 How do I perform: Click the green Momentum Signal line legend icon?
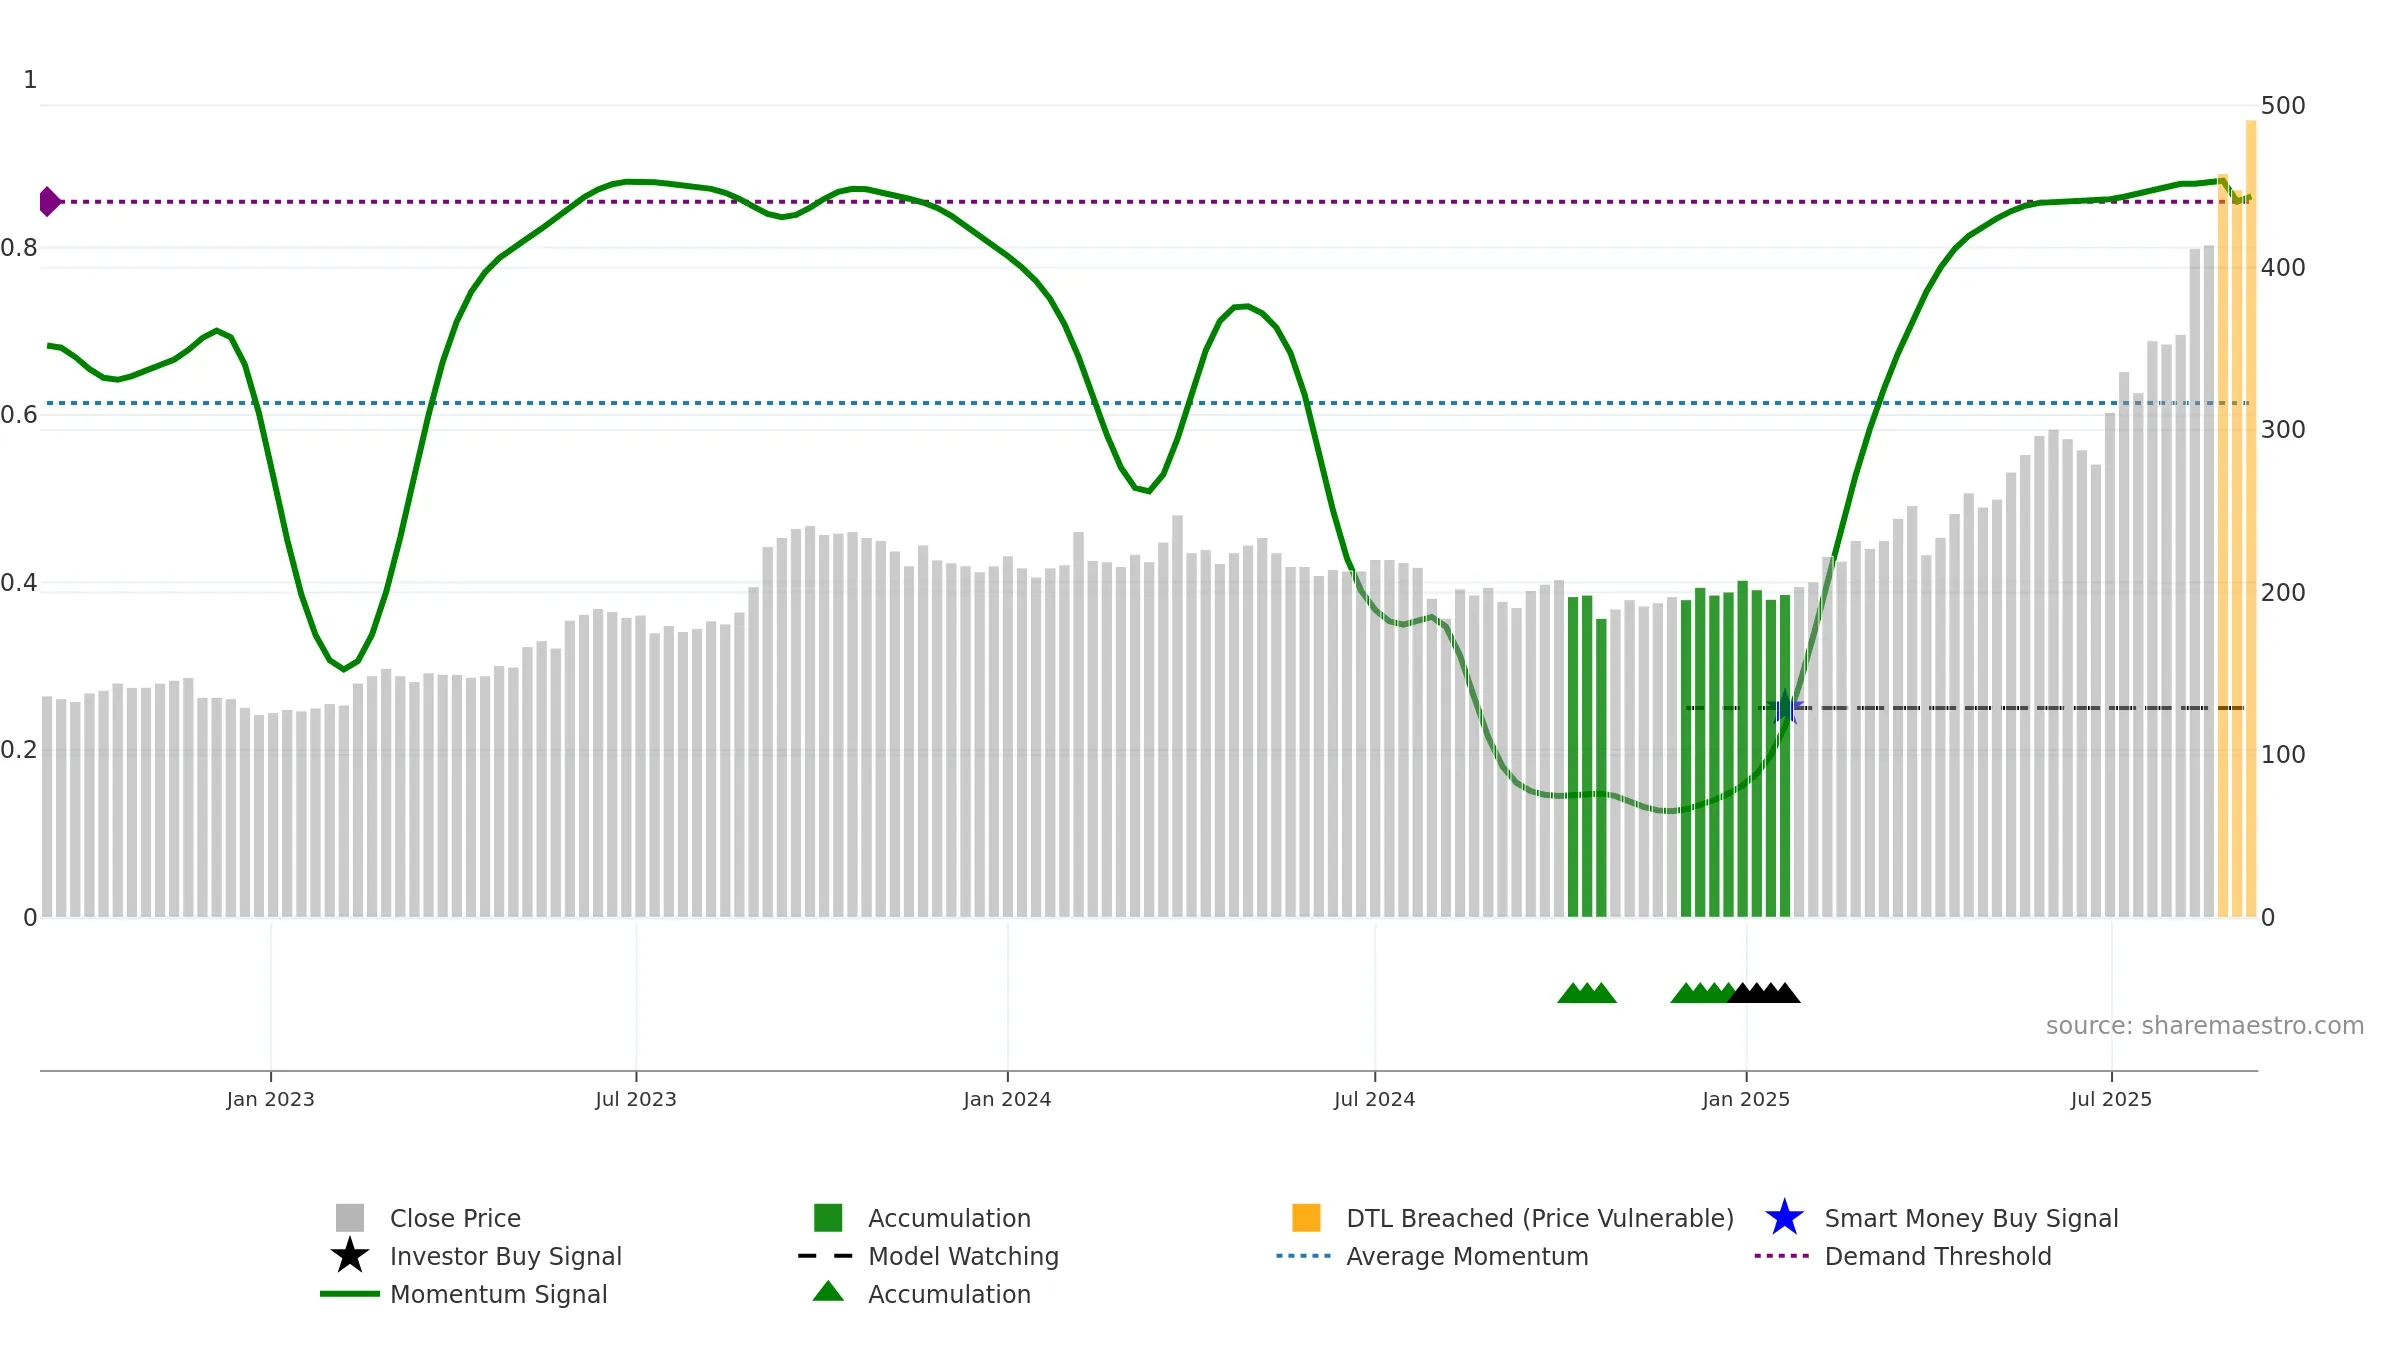[x=350, y=1293]
